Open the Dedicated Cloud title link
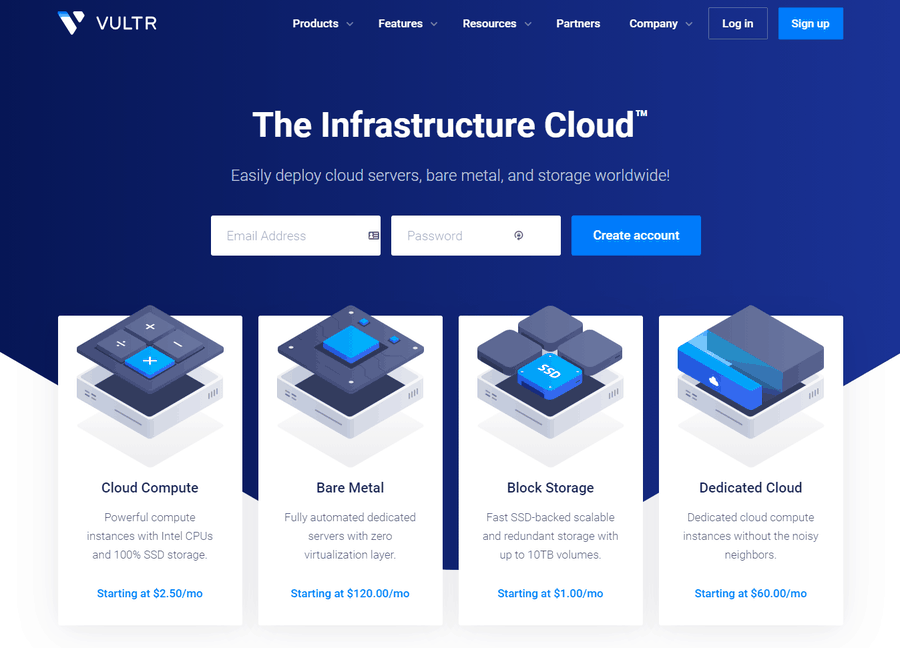900x648 pixels. [x=751, y=488]
